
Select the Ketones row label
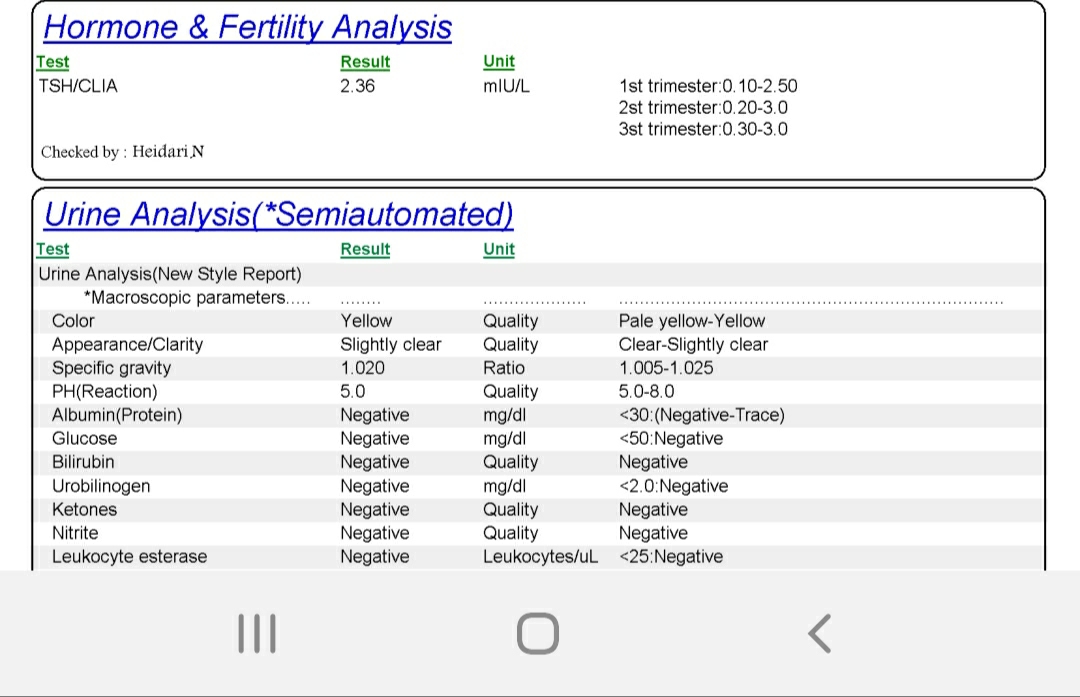click(x=85, y=510)
